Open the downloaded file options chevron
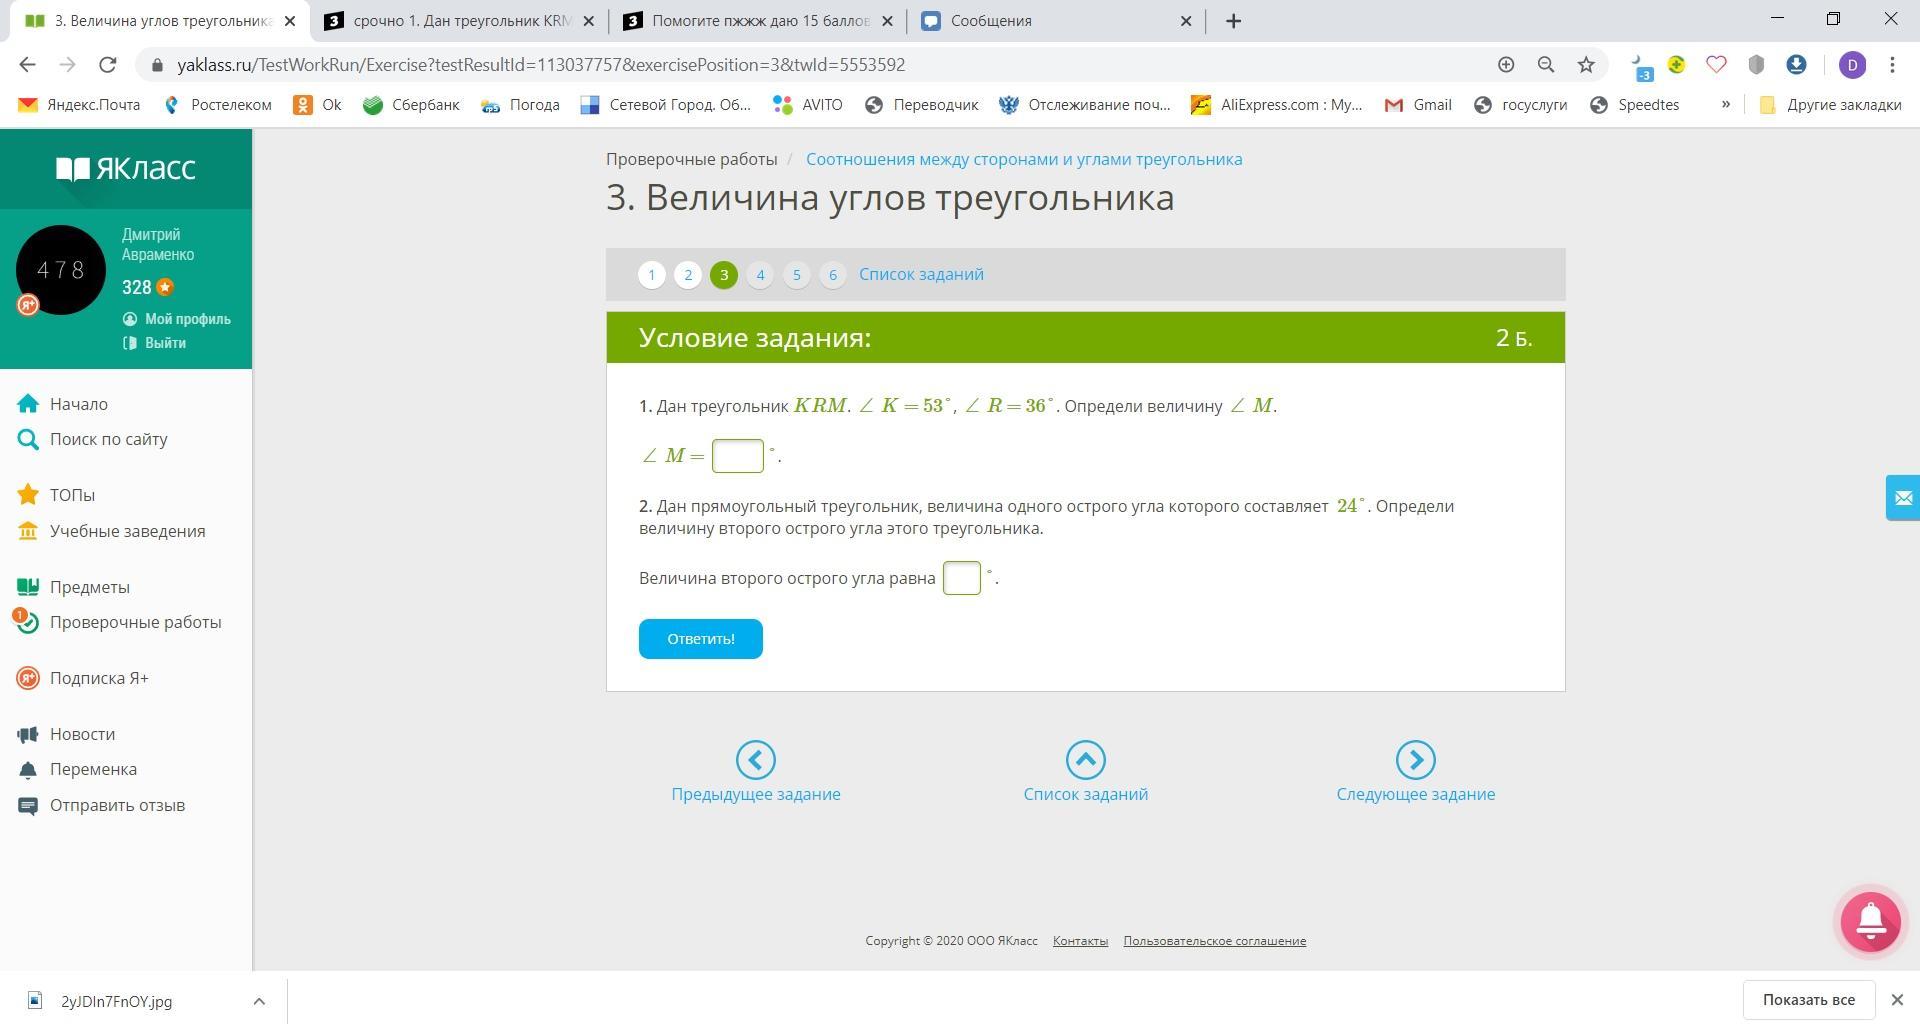This screenshot has height=1030, width=1920. click(259, 1001)
